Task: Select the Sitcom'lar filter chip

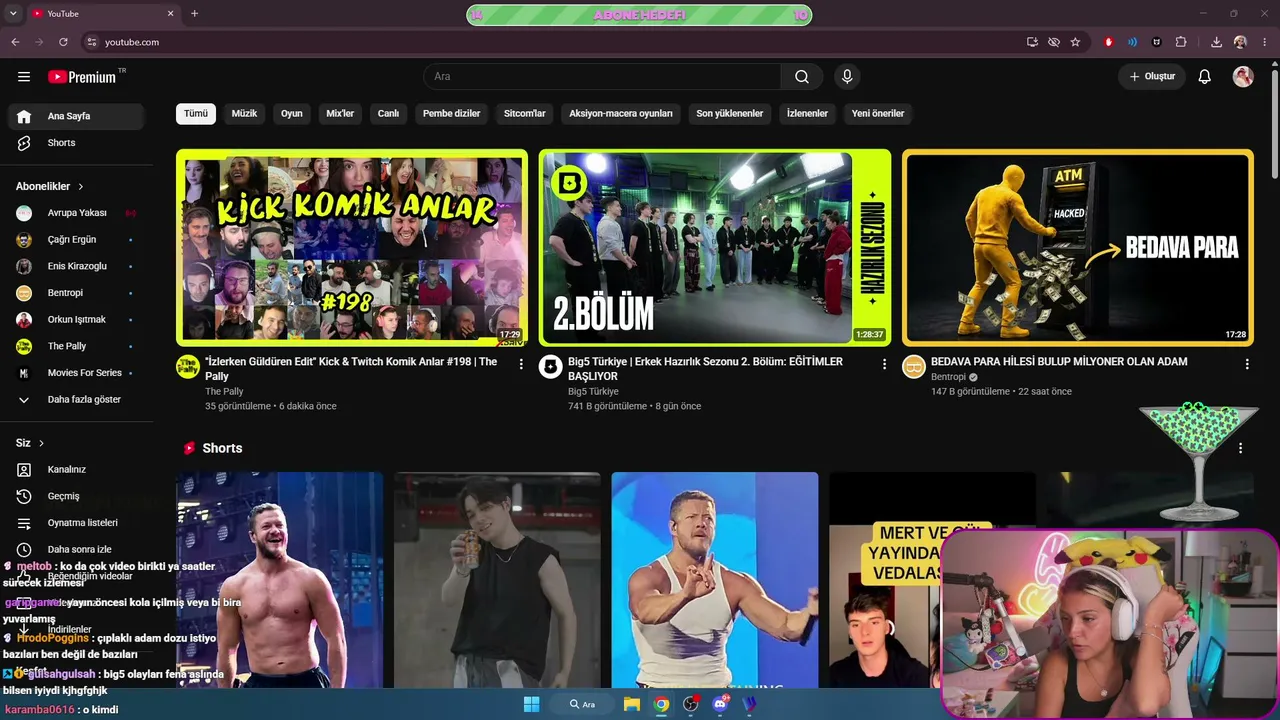Action: tap(525, 114)
